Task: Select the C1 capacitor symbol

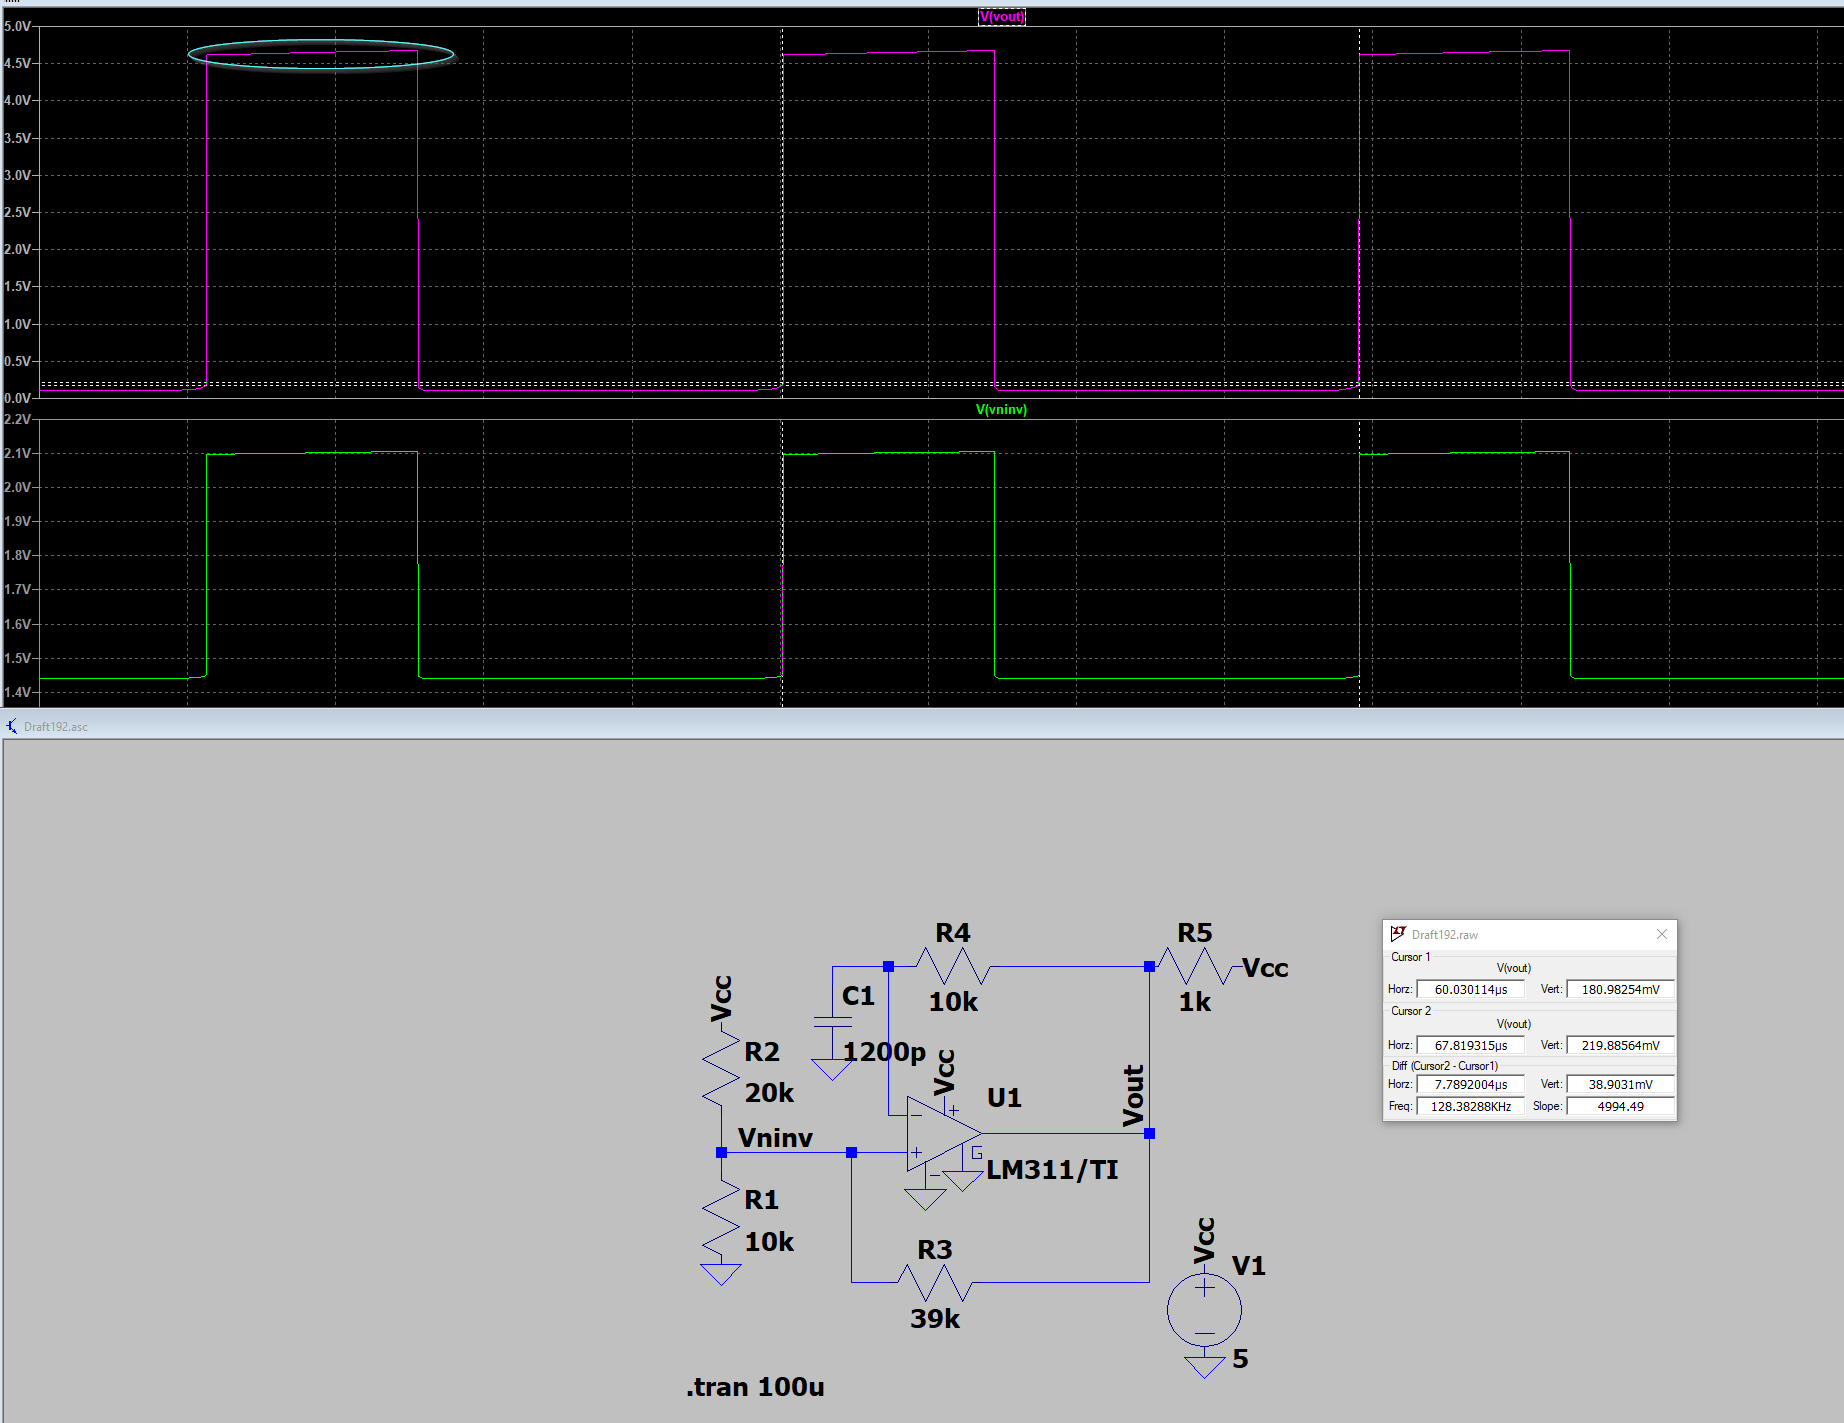Action: [x=832, y=1022]
